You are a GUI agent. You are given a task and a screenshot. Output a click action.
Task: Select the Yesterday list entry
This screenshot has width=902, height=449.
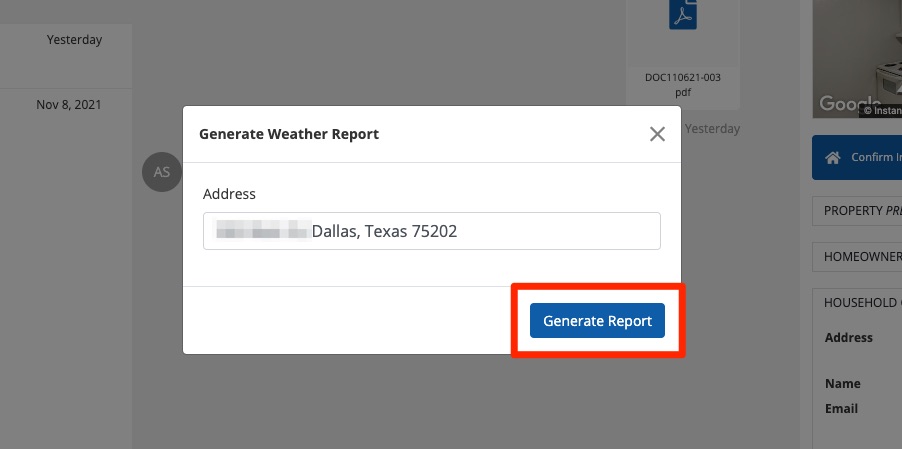click(x=74, y=41)
